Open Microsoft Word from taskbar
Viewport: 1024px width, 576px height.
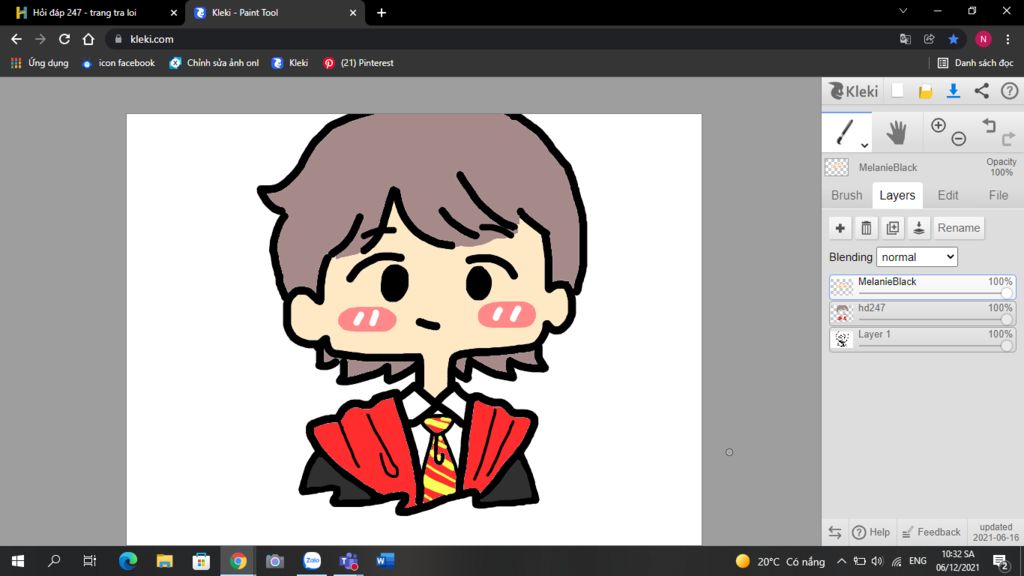pos(385,561)
